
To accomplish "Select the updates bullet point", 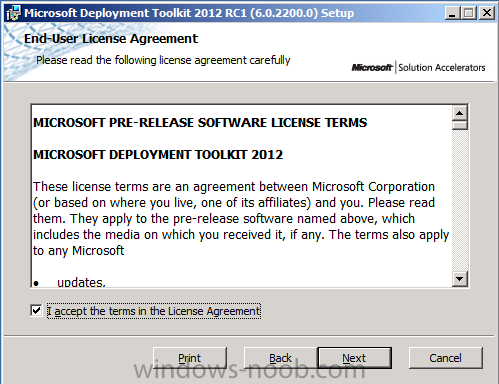I will [81, 283].
